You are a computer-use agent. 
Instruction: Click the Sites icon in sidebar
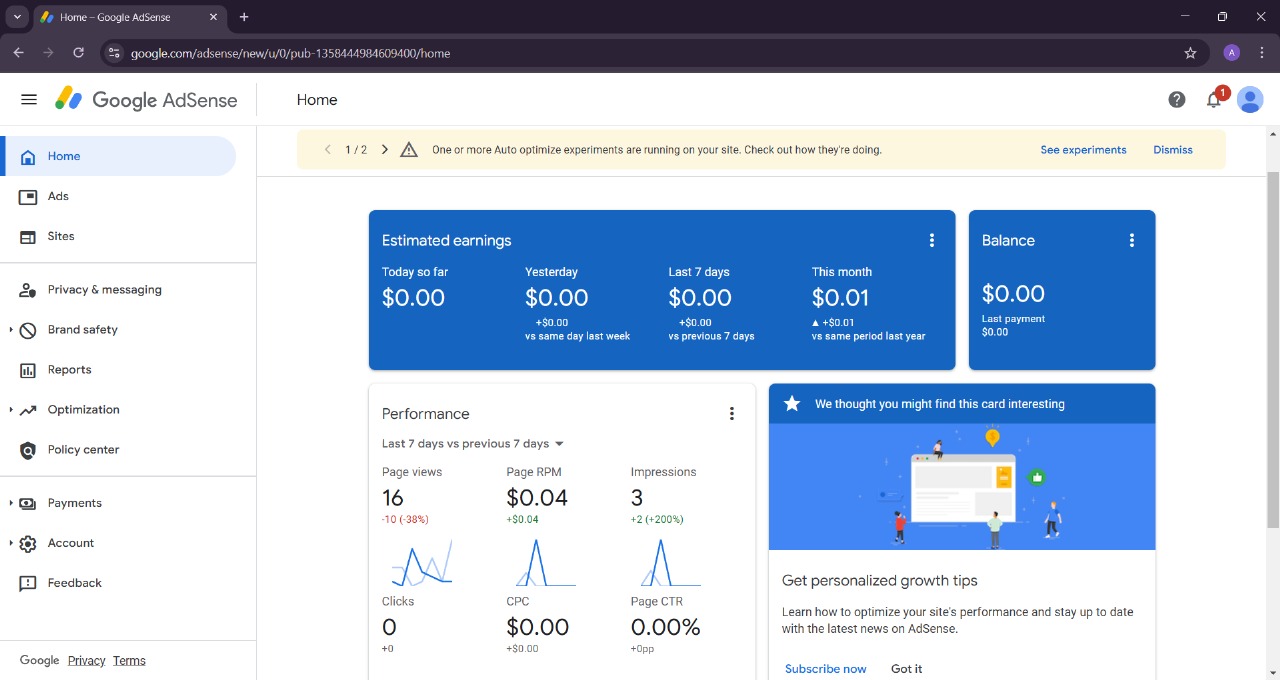click(28, 237)
